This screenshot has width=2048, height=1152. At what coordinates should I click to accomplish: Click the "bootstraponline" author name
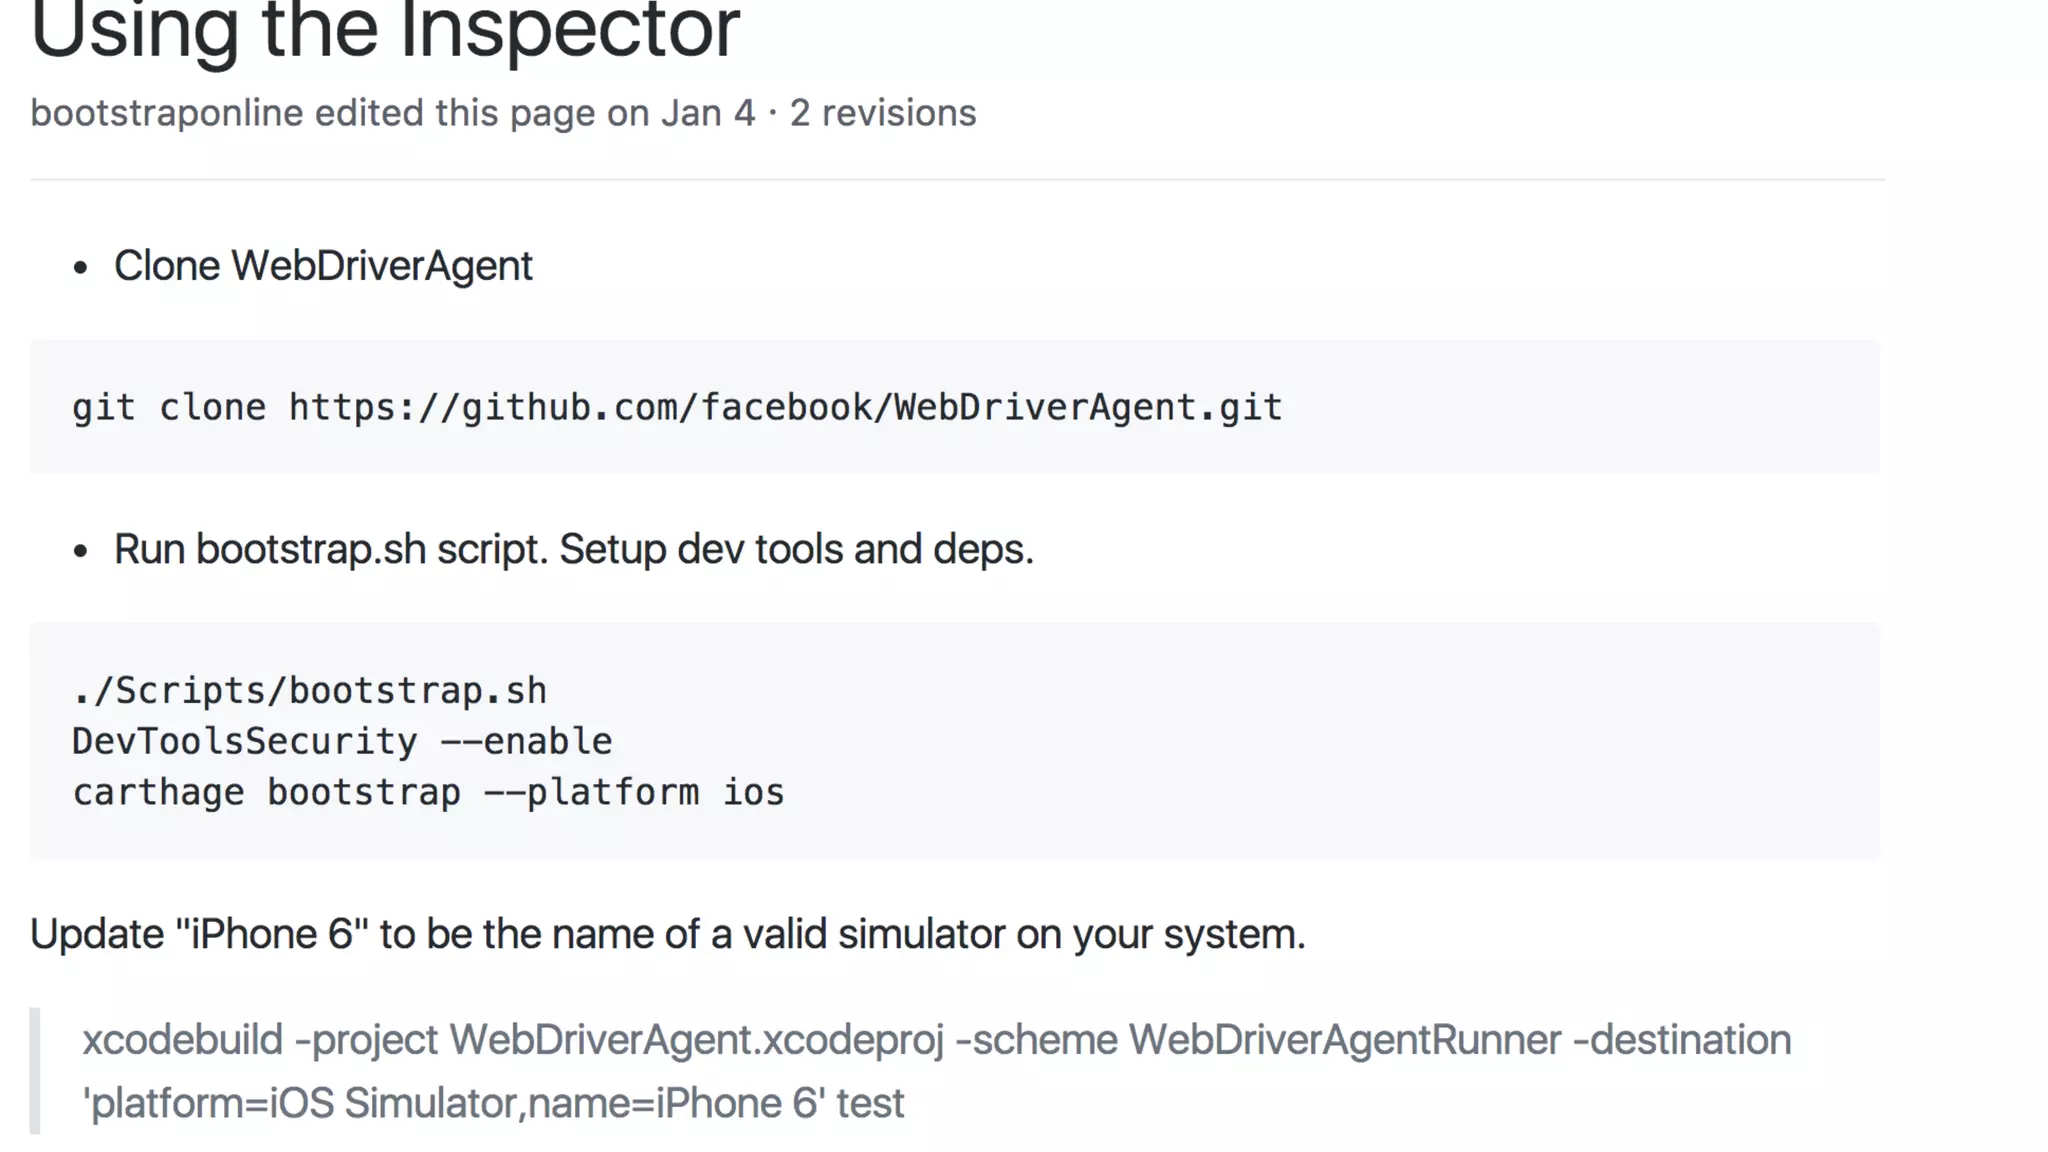pos(166,113)
